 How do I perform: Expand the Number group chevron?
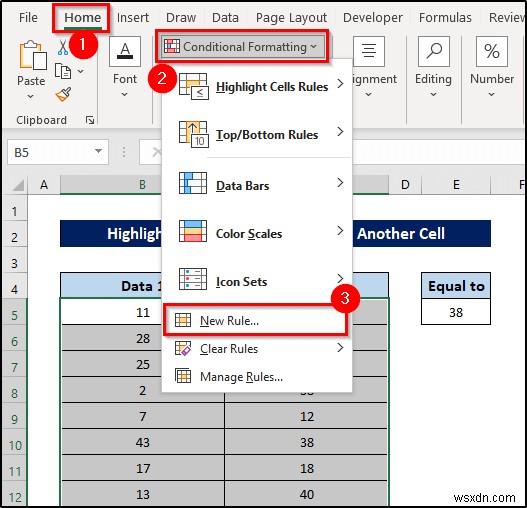click(x=491, y=95)
